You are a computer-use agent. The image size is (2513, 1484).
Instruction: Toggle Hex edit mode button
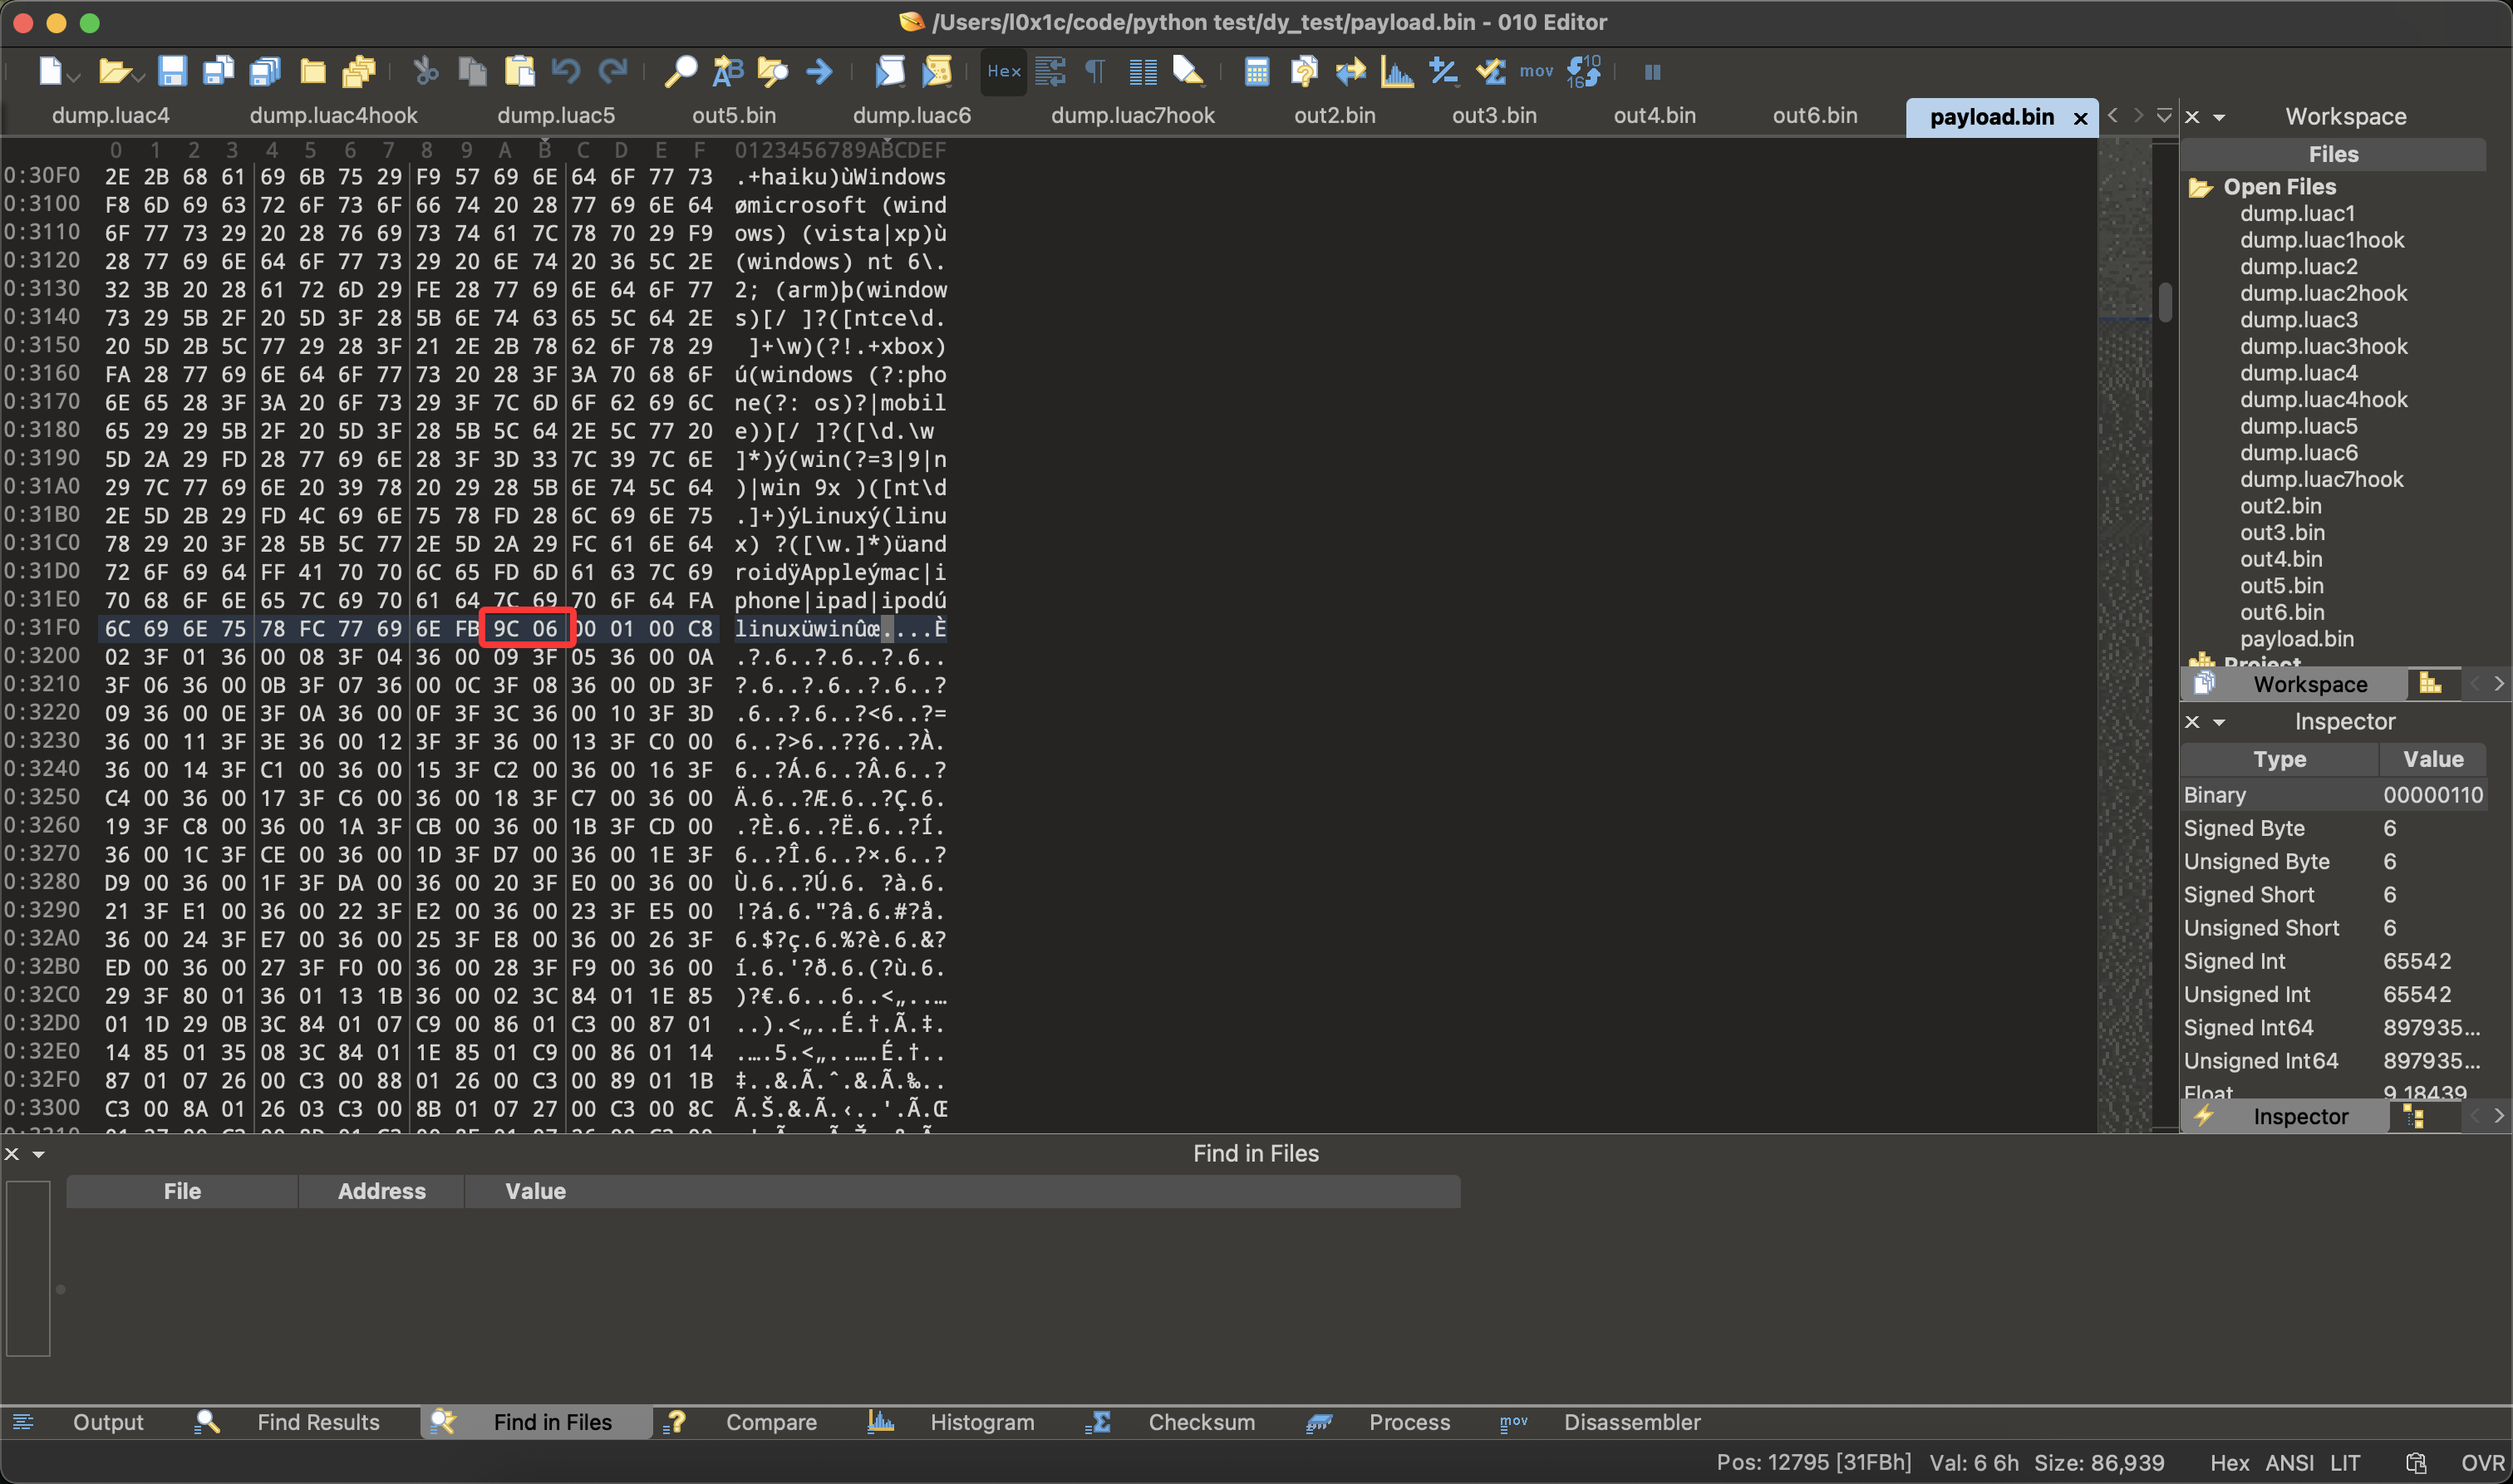click(1003, 71)
